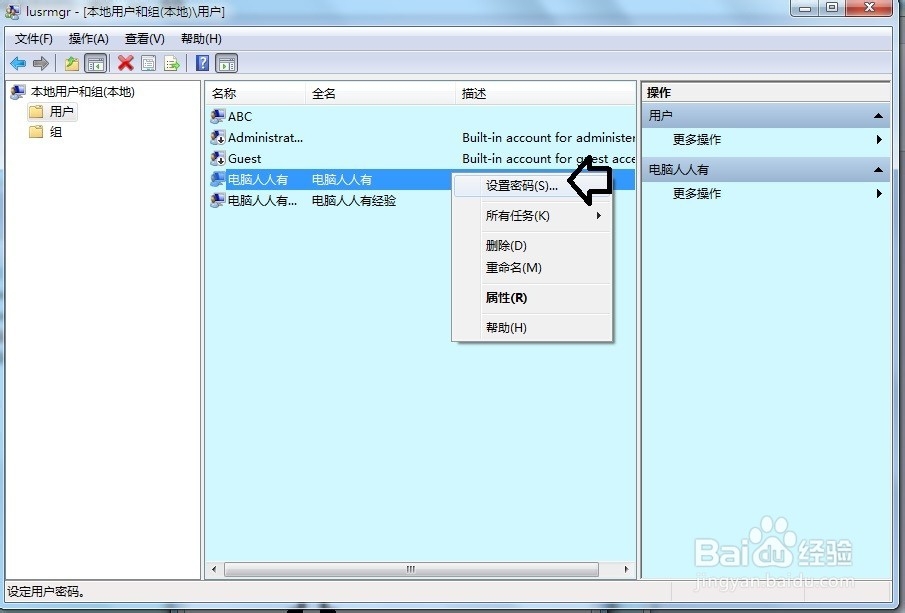Screen dimensions: 905x613
Task: Sort by the 描述 column header
Action: (x=545, y=94)
